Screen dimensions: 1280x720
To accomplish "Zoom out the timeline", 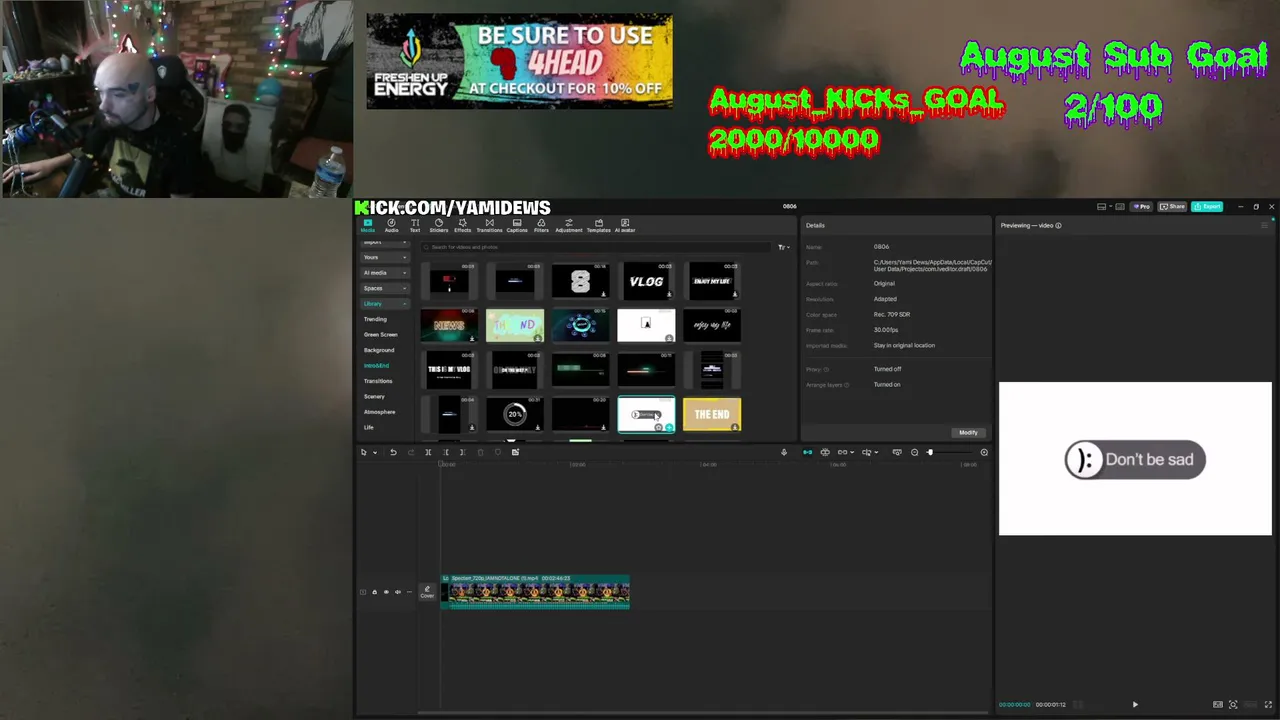I will [x=914, y=453].
